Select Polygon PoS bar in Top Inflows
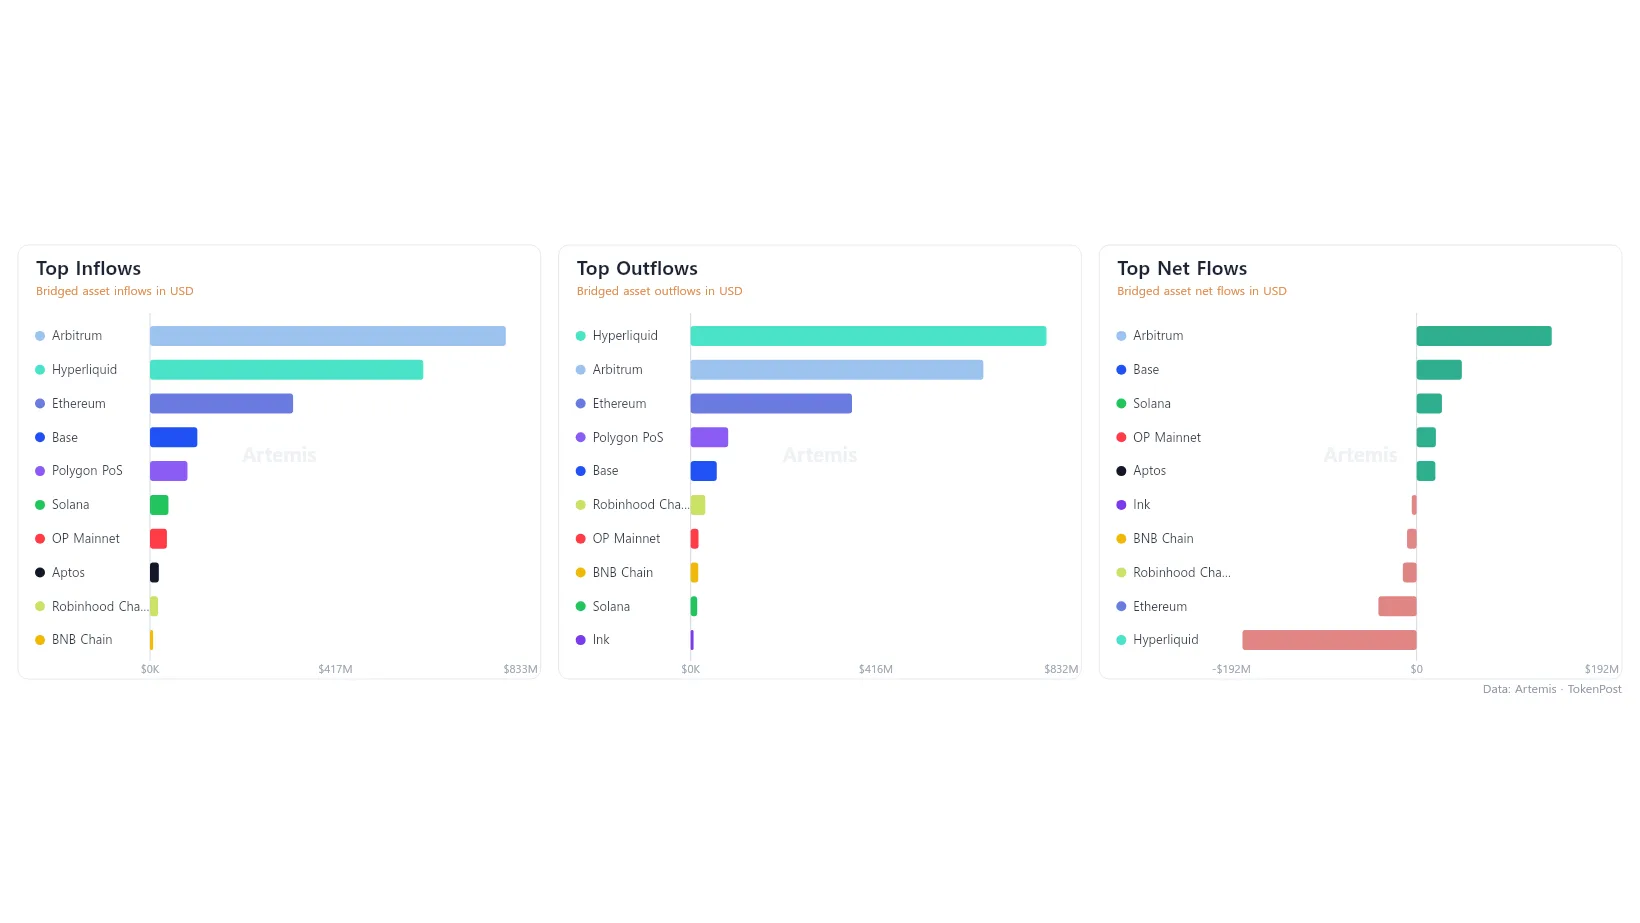This screenshot has height=923, width=1640. coord(168,471)
